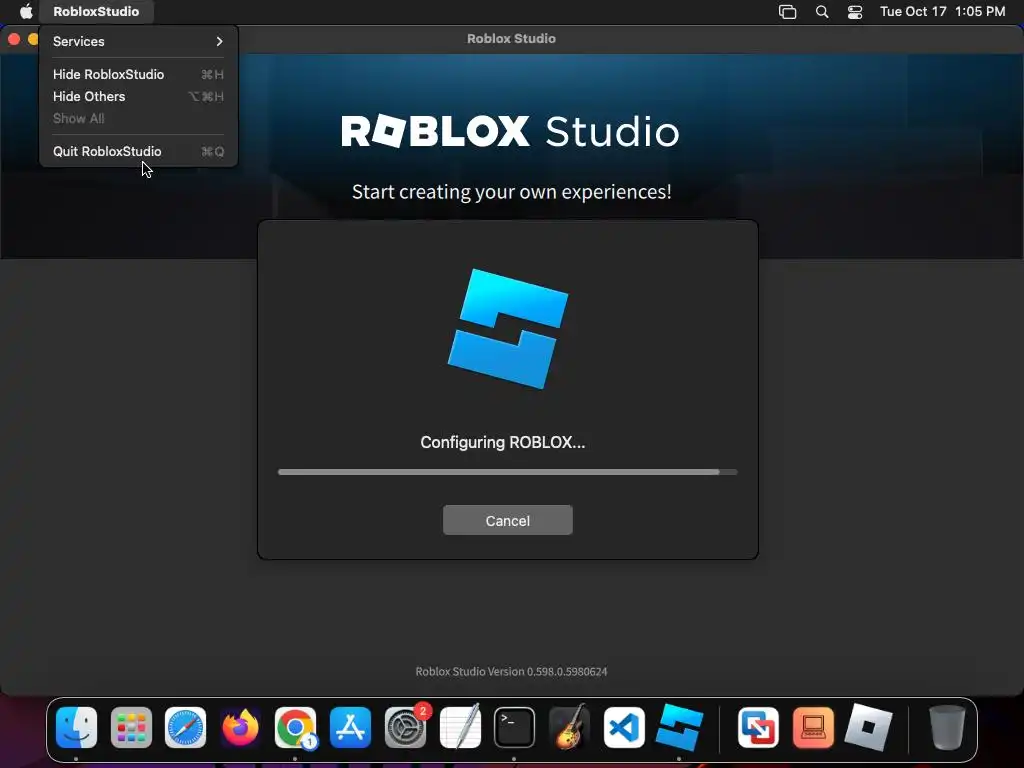Open App Store from the dock

point(350,728)
